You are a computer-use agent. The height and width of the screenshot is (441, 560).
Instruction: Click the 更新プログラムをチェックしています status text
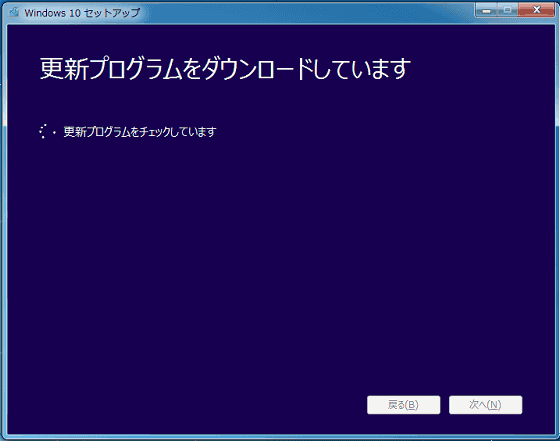click(x=140, y=132)
